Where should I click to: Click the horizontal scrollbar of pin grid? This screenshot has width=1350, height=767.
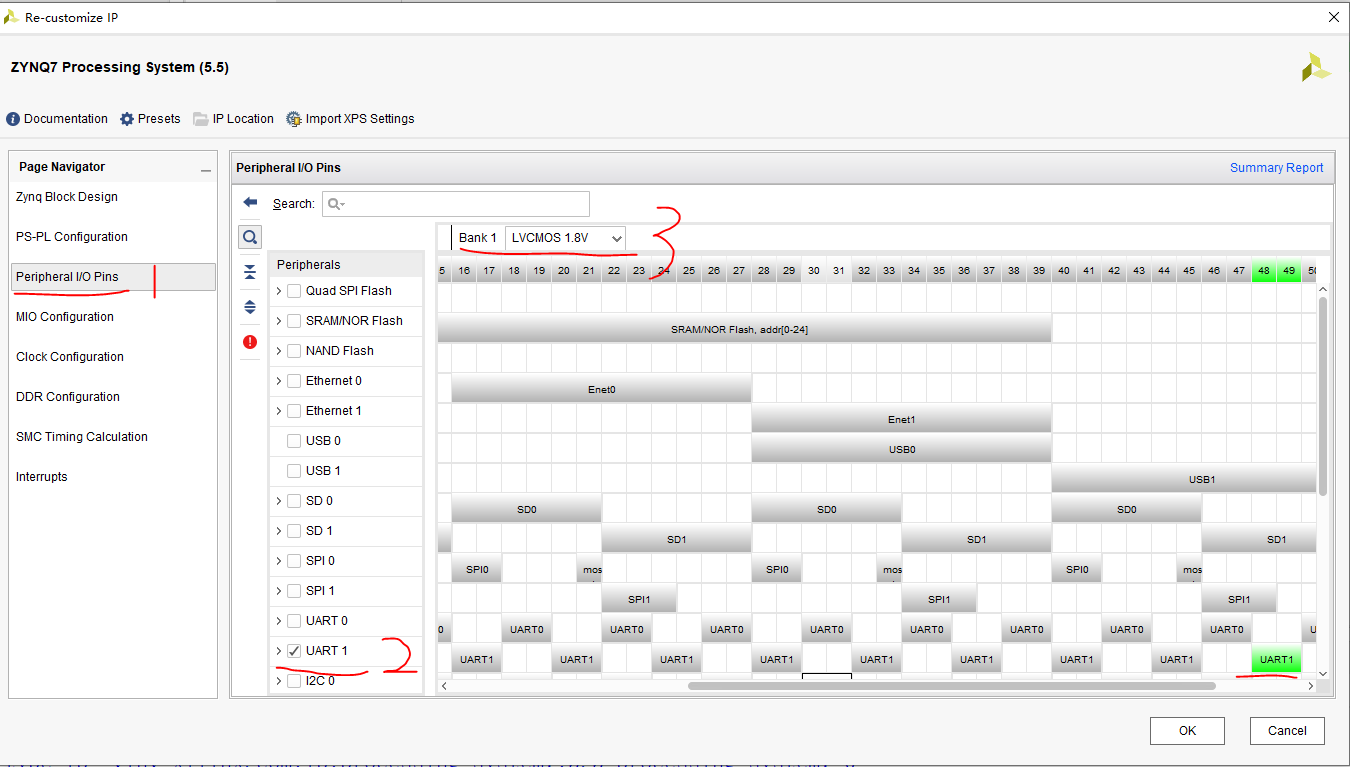point(951,686)
